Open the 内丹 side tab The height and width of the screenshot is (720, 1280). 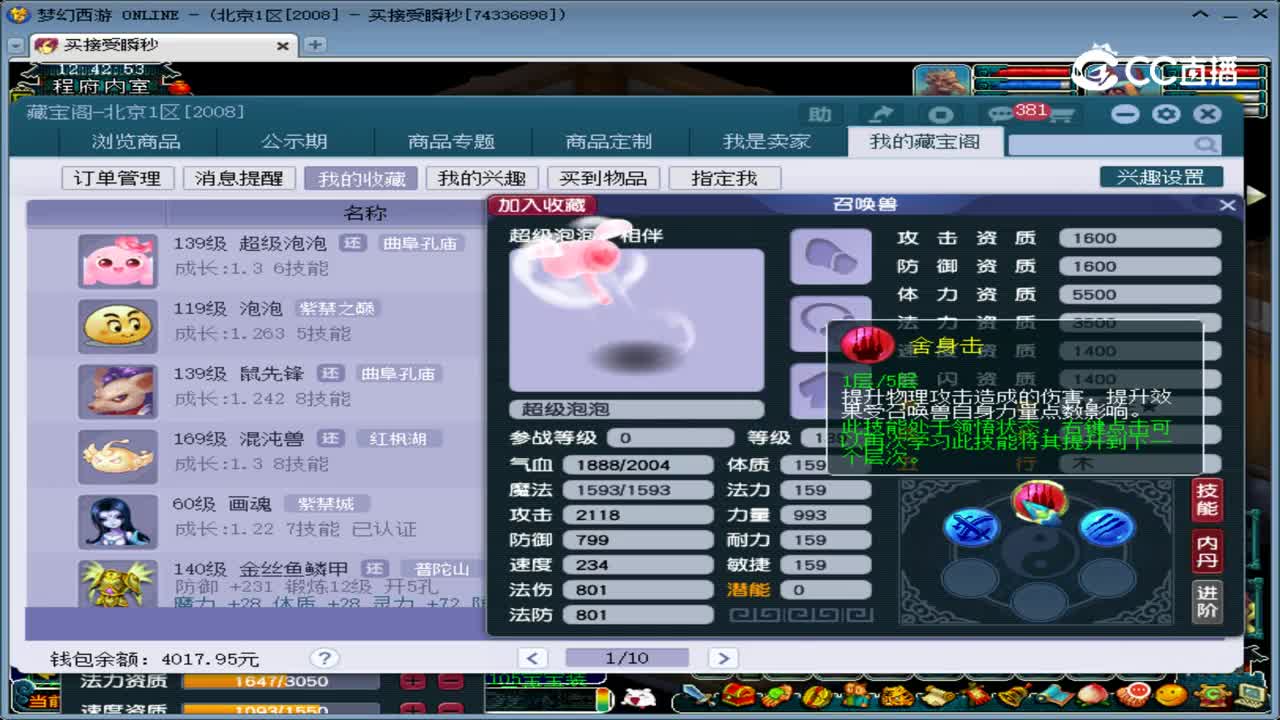(x=1207, y=550)
